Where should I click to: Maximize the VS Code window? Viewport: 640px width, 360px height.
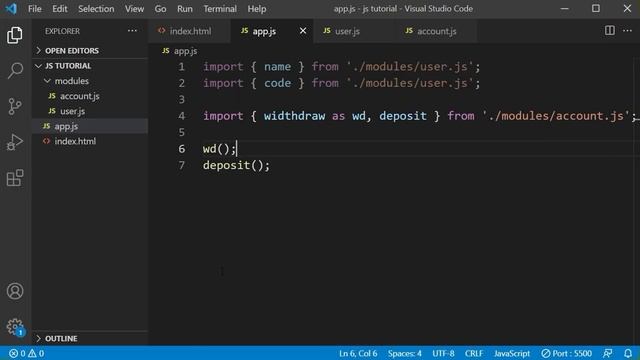tap(596, 9)
